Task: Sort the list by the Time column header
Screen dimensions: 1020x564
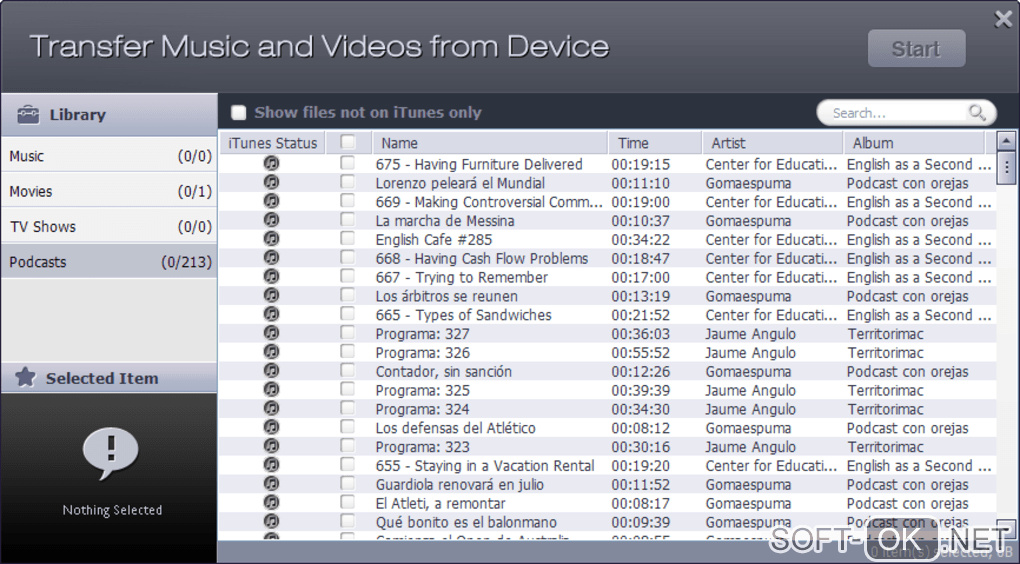Action: tap(653, 143)
